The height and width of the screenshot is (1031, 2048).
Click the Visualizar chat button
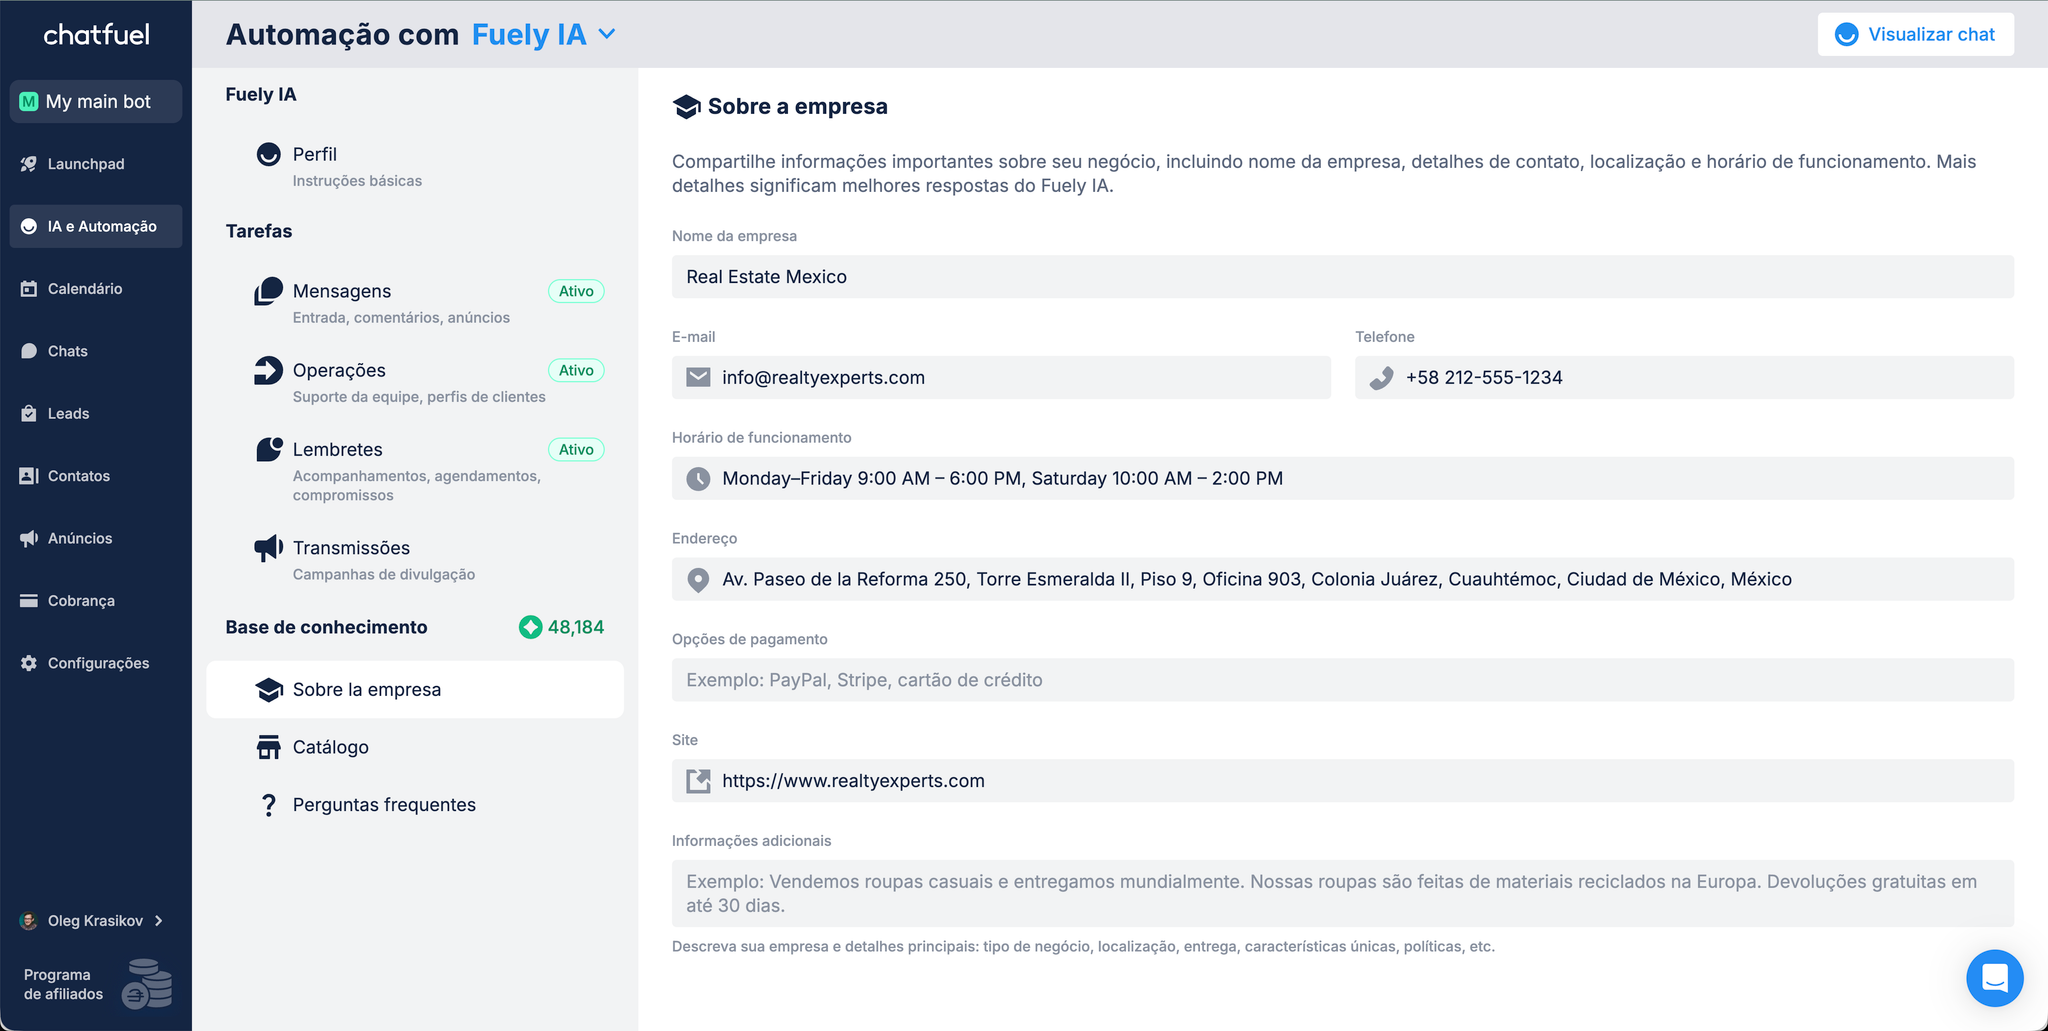(x=1915, y=34)
